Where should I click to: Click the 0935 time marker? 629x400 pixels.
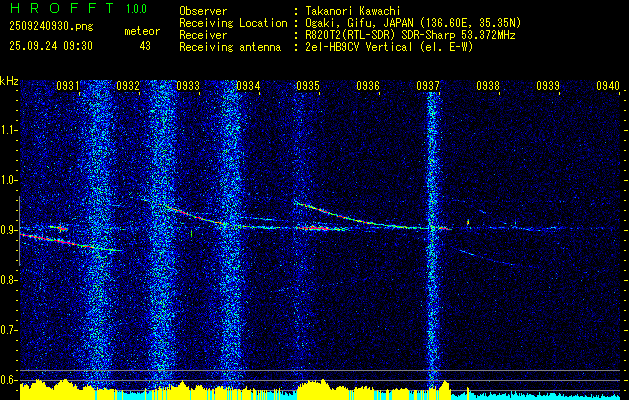point(308,87)
